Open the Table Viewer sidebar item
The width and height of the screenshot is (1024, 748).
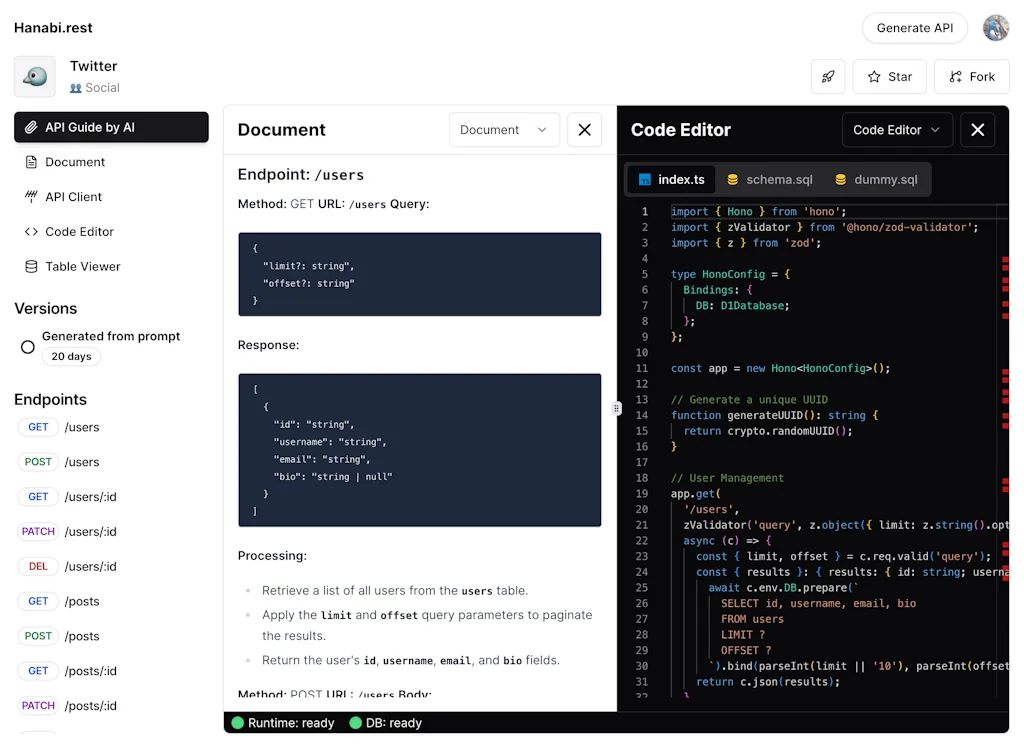pos(82,267)
